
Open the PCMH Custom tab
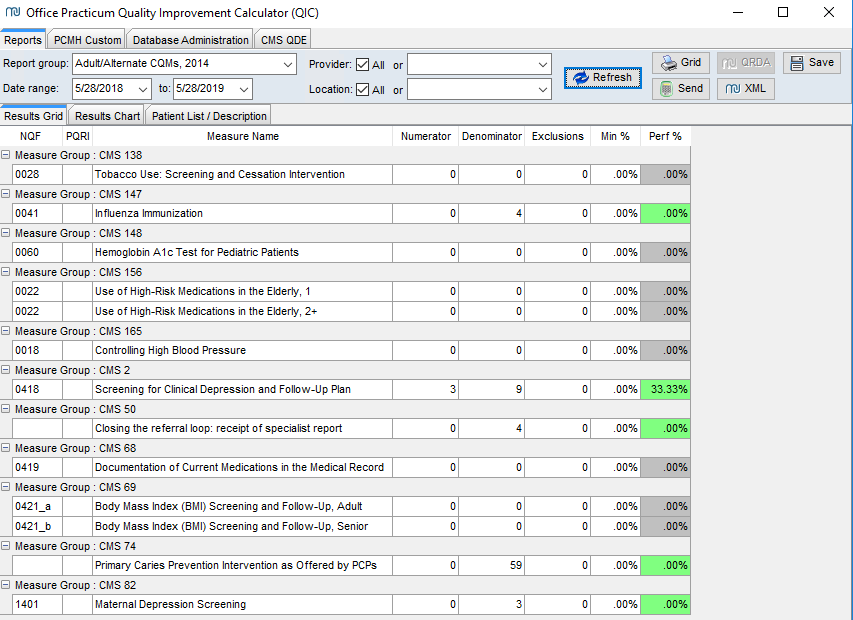tap(87, 40)
